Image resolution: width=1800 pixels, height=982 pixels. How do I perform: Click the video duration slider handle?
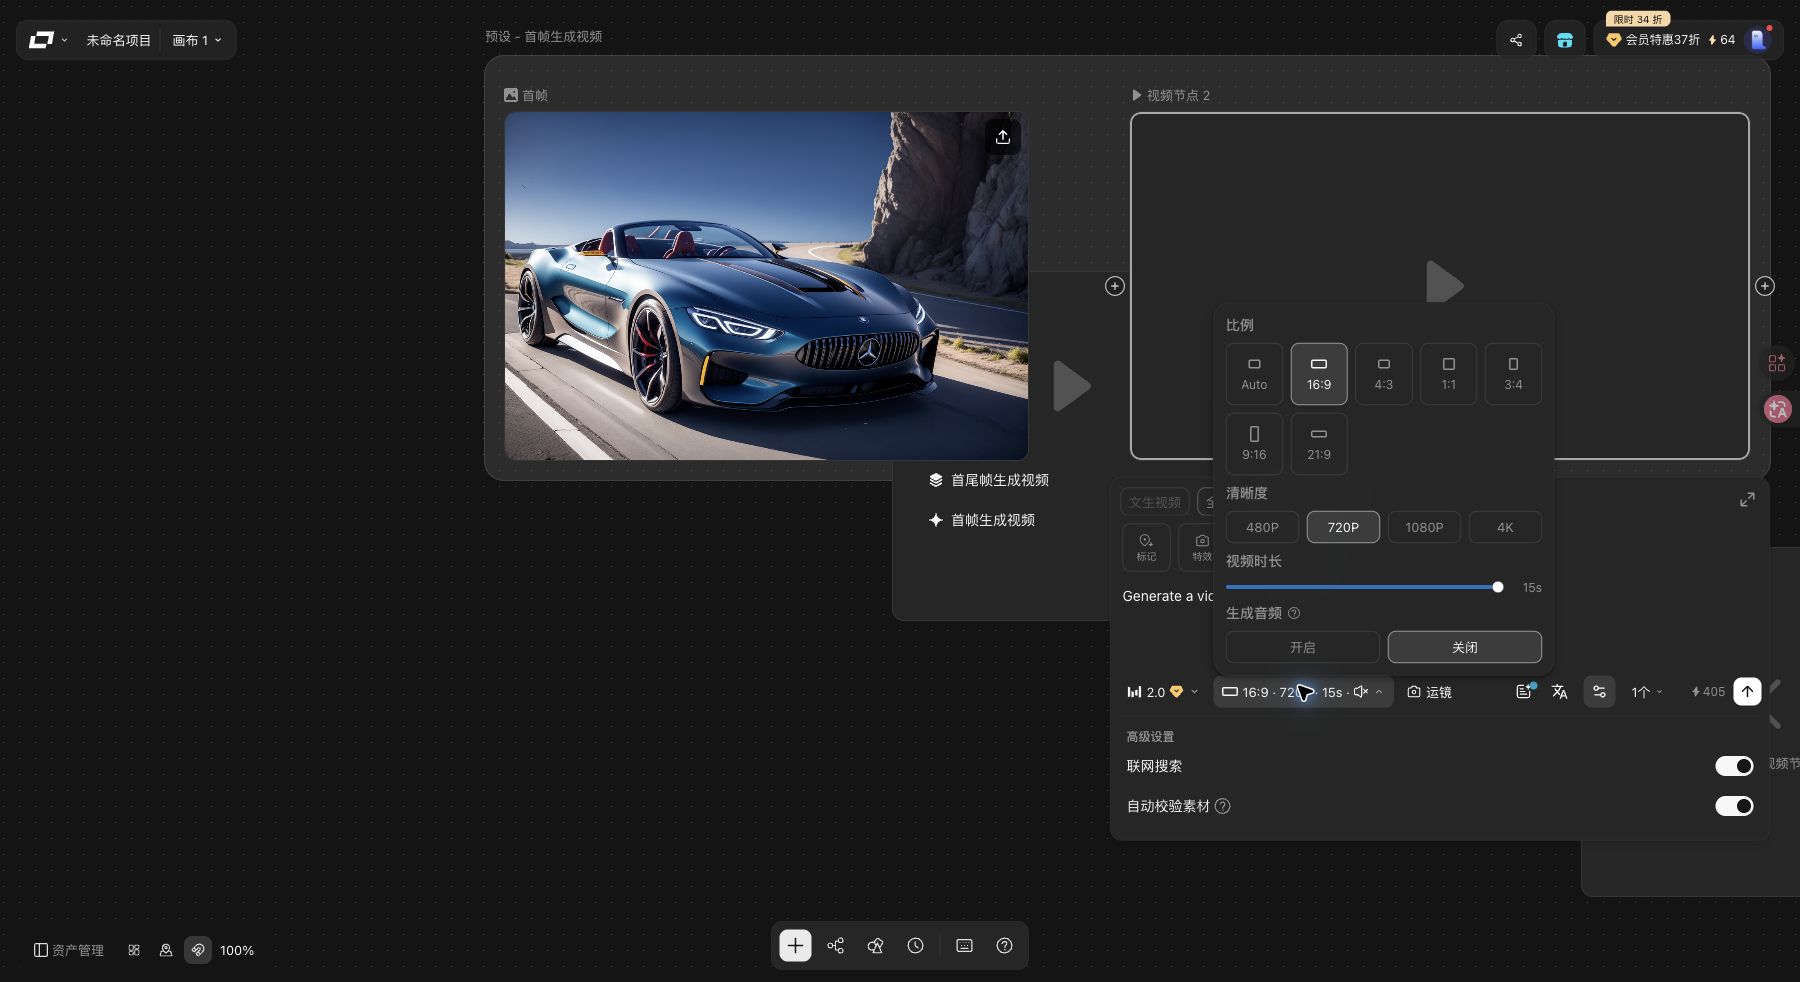pos(1498,587)
